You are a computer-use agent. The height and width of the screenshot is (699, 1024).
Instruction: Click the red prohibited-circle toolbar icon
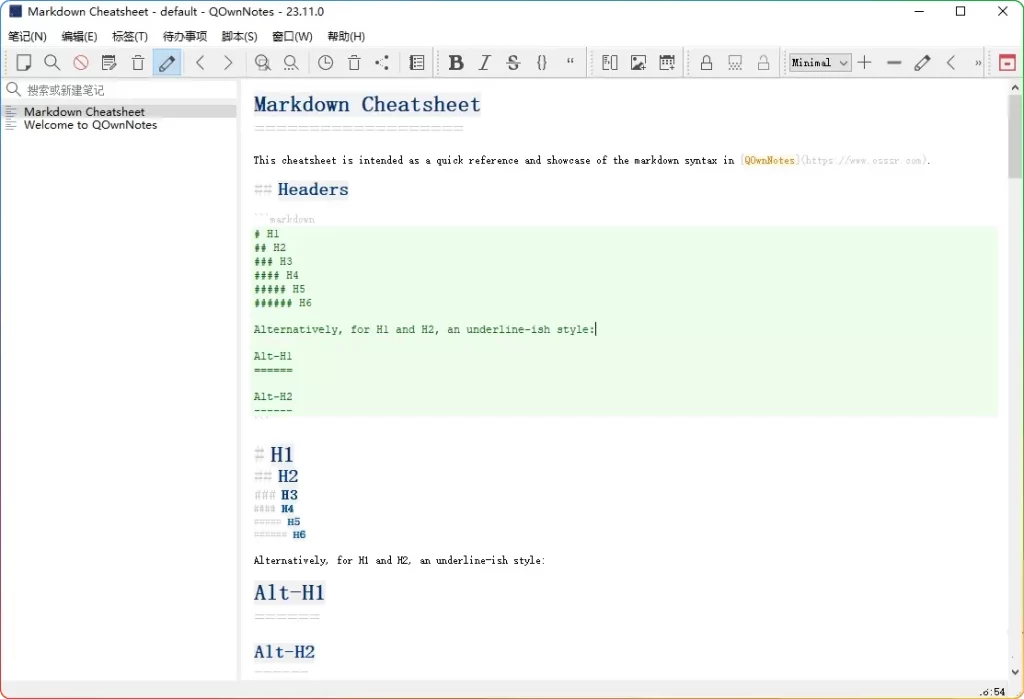click(x=81, y=63)
